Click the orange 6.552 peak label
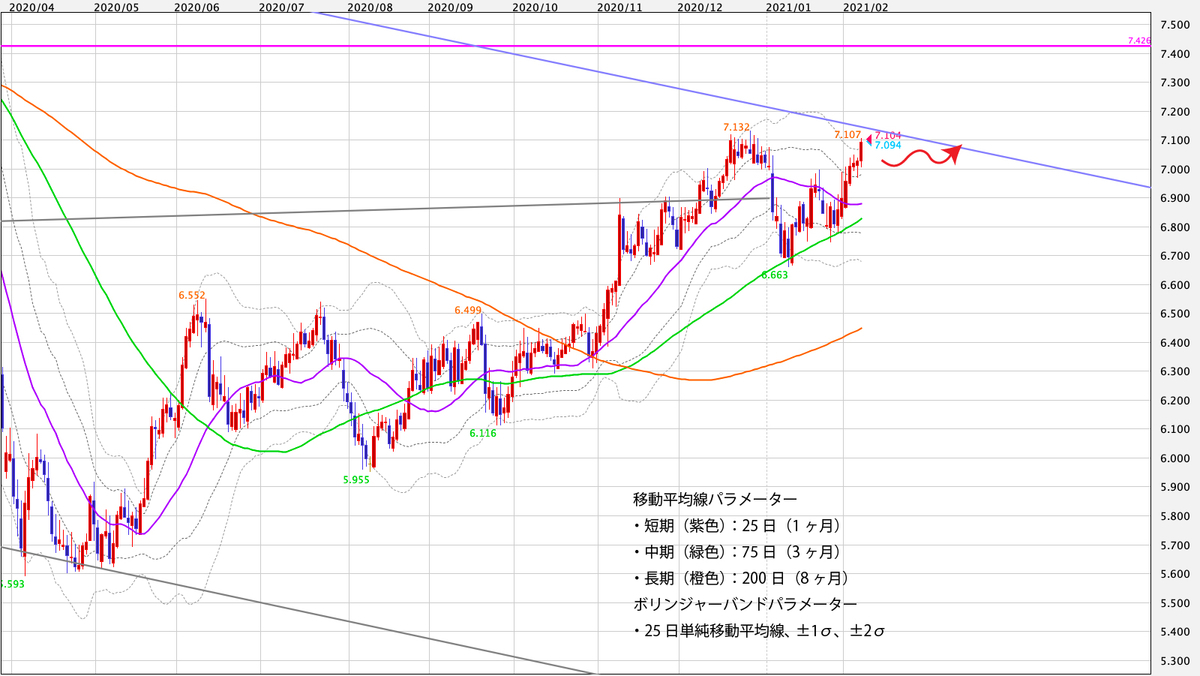The image size is (1200, 676). pyautogui.click(x=191, y=295)
